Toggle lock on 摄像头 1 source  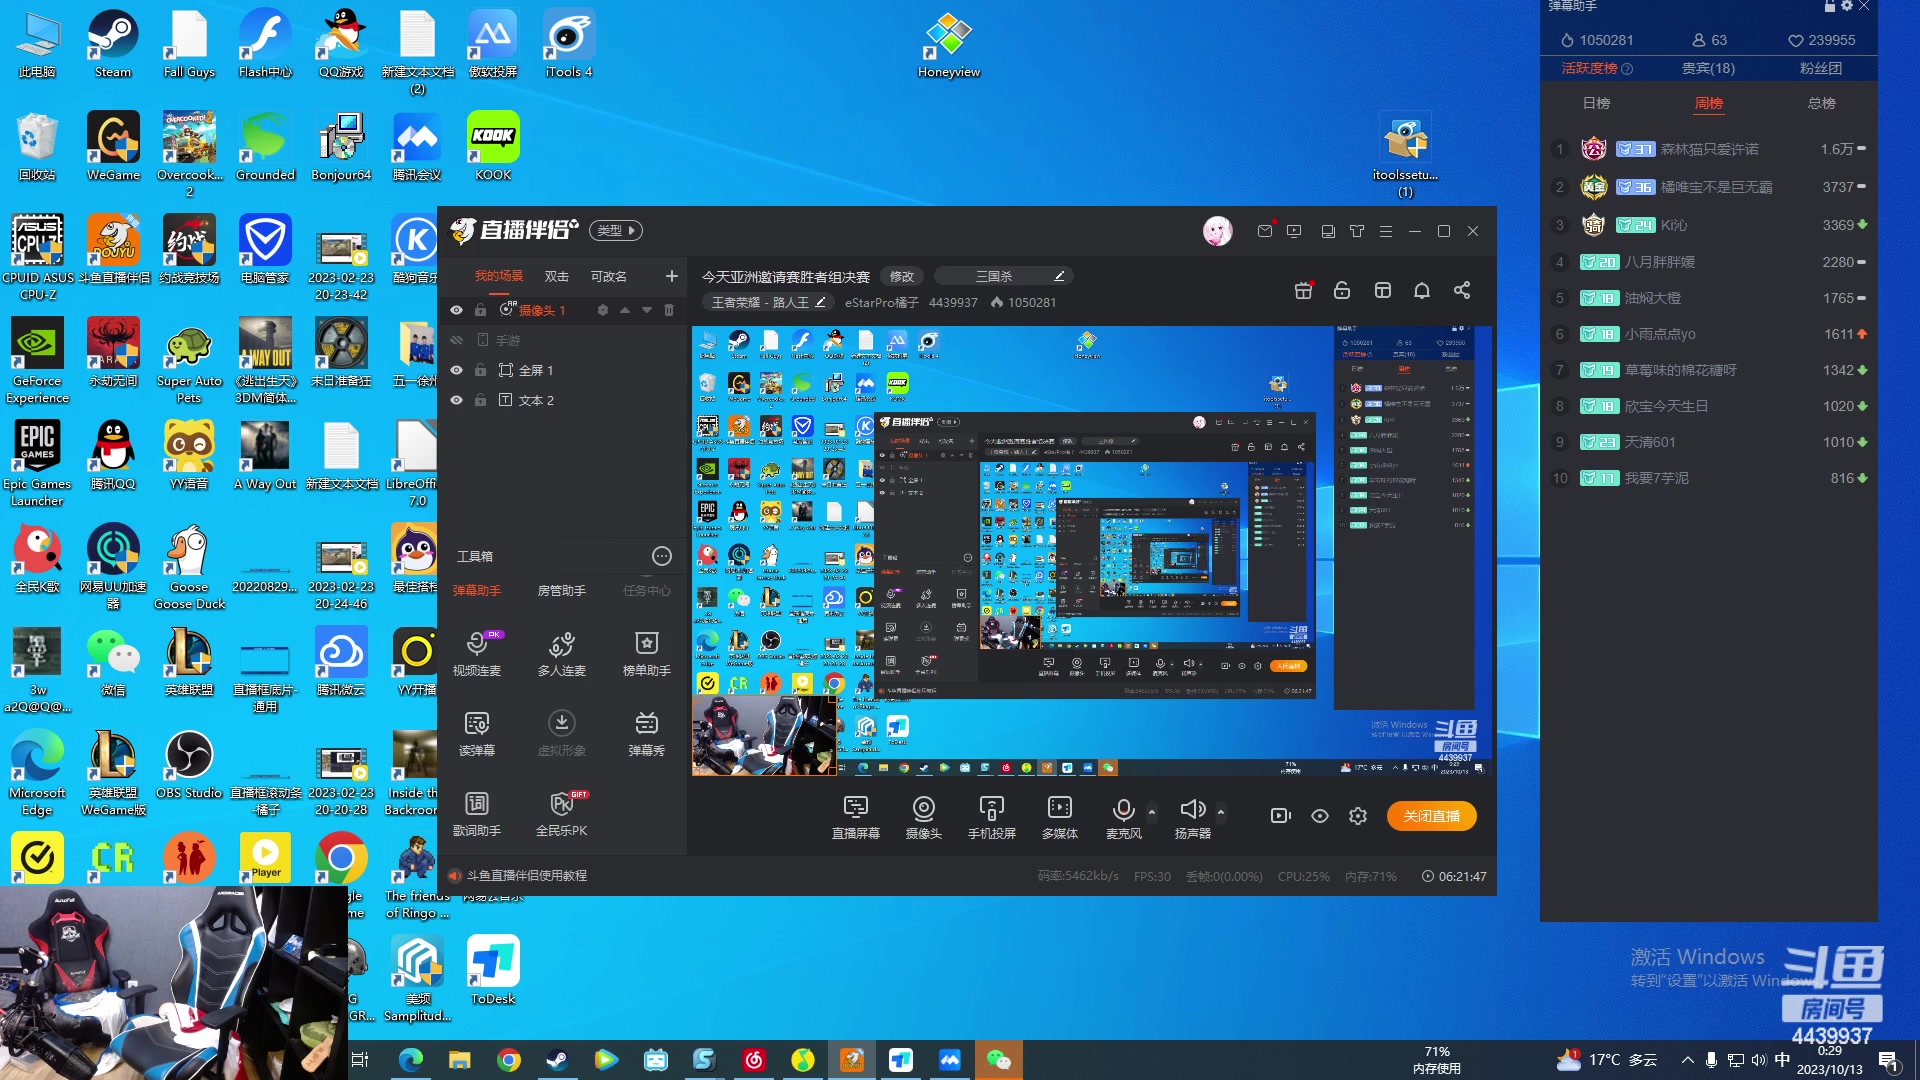point(481,310)
